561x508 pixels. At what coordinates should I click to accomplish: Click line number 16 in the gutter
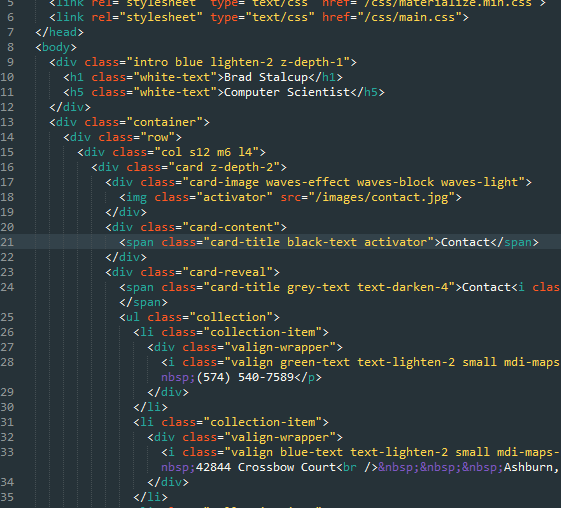point(7,167)
